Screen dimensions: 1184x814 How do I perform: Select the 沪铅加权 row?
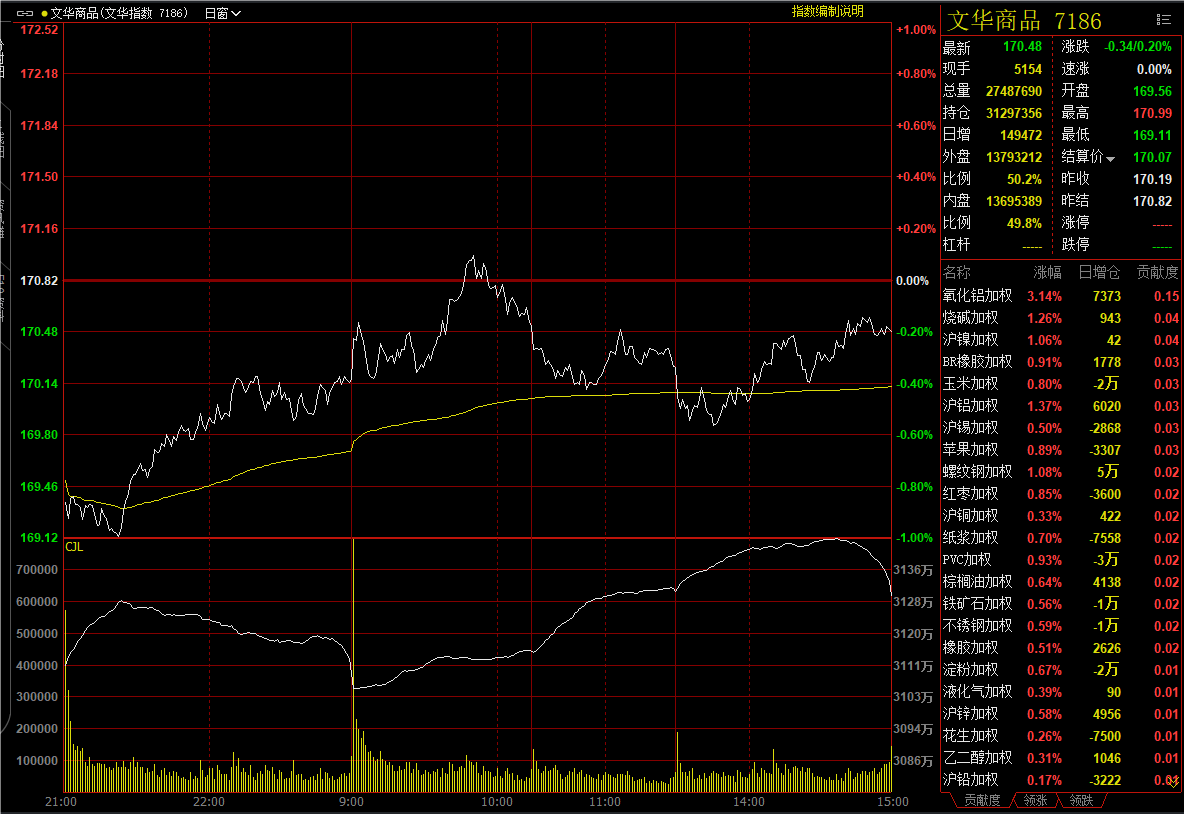[x=1061, y=779]
